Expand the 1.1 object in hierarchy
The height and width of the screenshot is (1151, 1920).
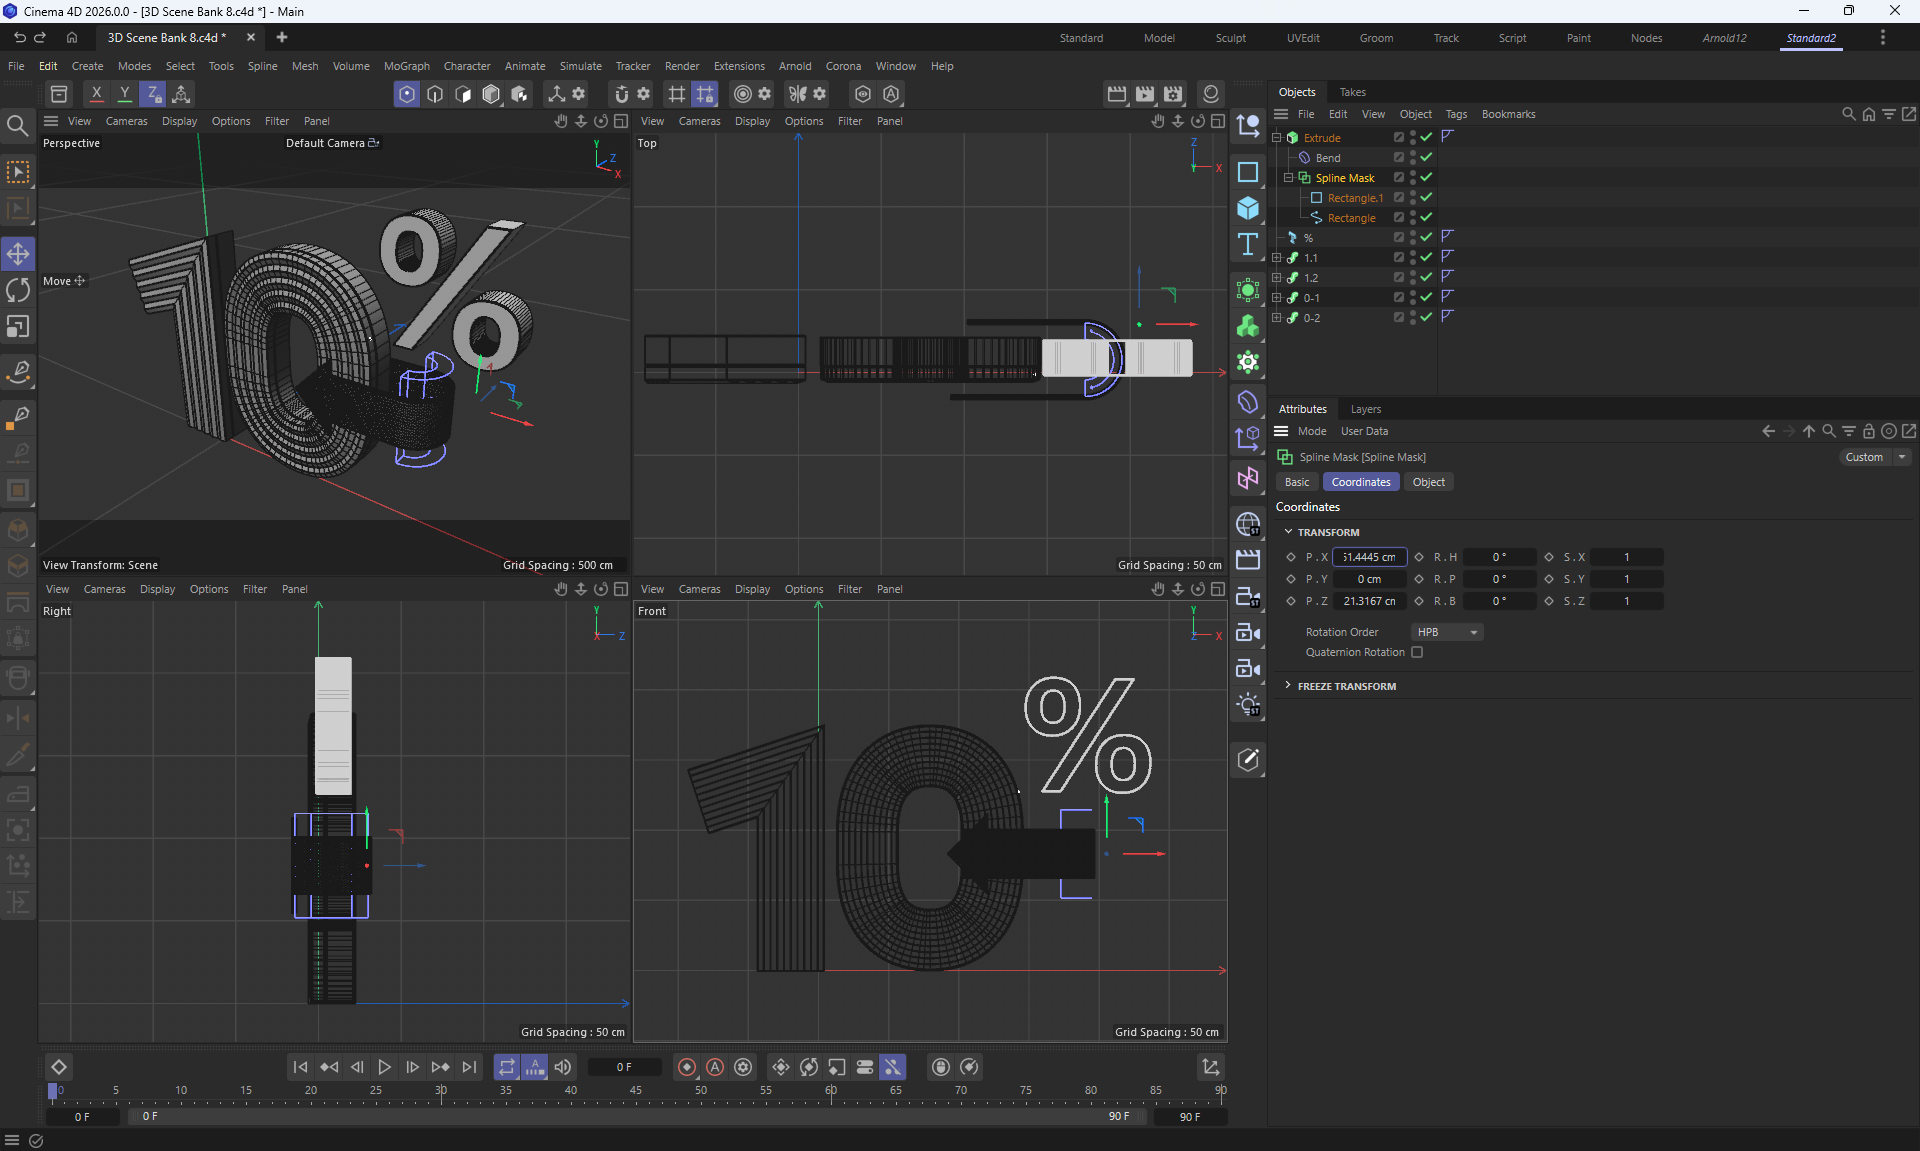coord(1276,257)
